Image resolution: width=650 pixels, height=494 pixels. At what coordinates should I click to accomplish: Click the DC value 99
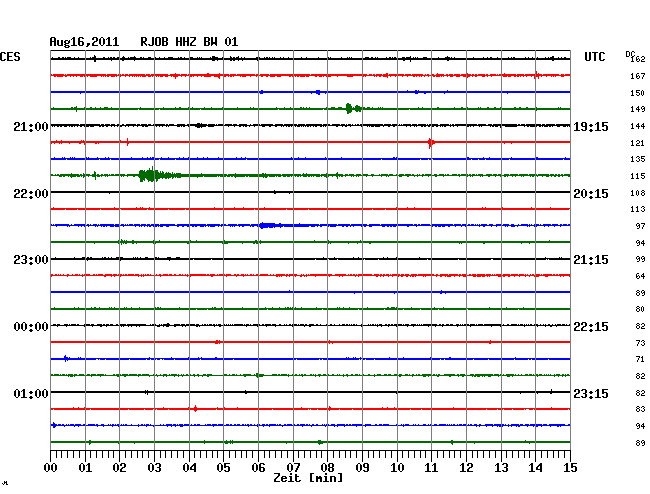point(640,259)
